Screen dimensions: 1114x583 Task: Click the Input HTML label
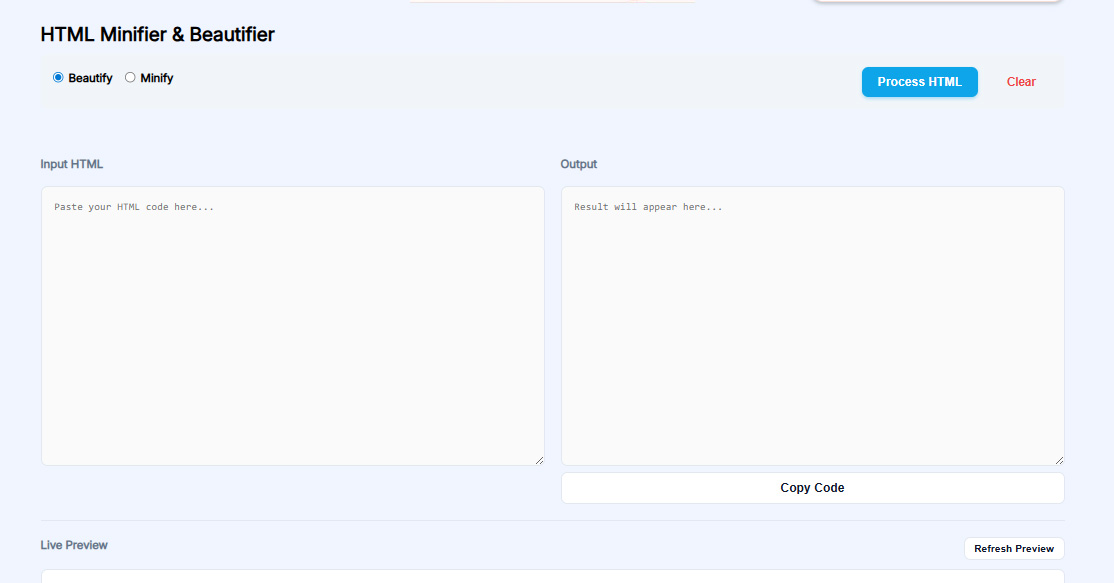(x=72, y=164)
